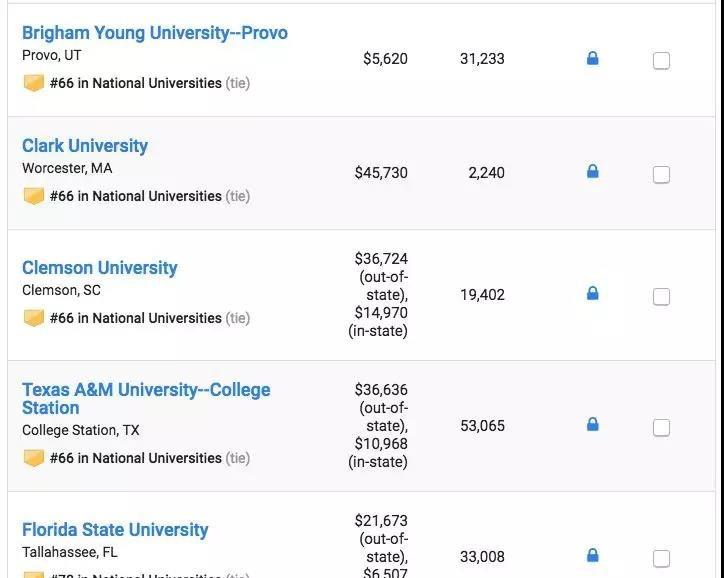724x578 pixels.
Task: Click lock icon in Brigham Young row
Action: pyautogui.click(x=592, y=59)
